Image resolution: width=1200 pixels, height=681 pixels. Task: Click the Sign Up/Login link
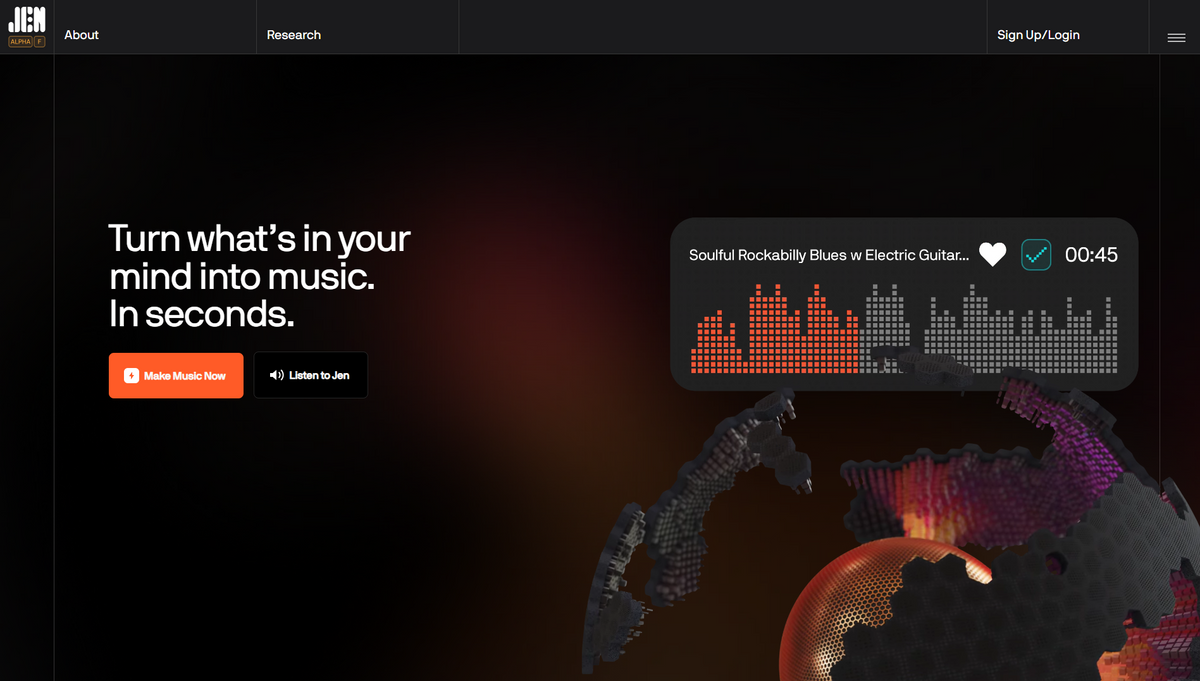[1038, 35]
